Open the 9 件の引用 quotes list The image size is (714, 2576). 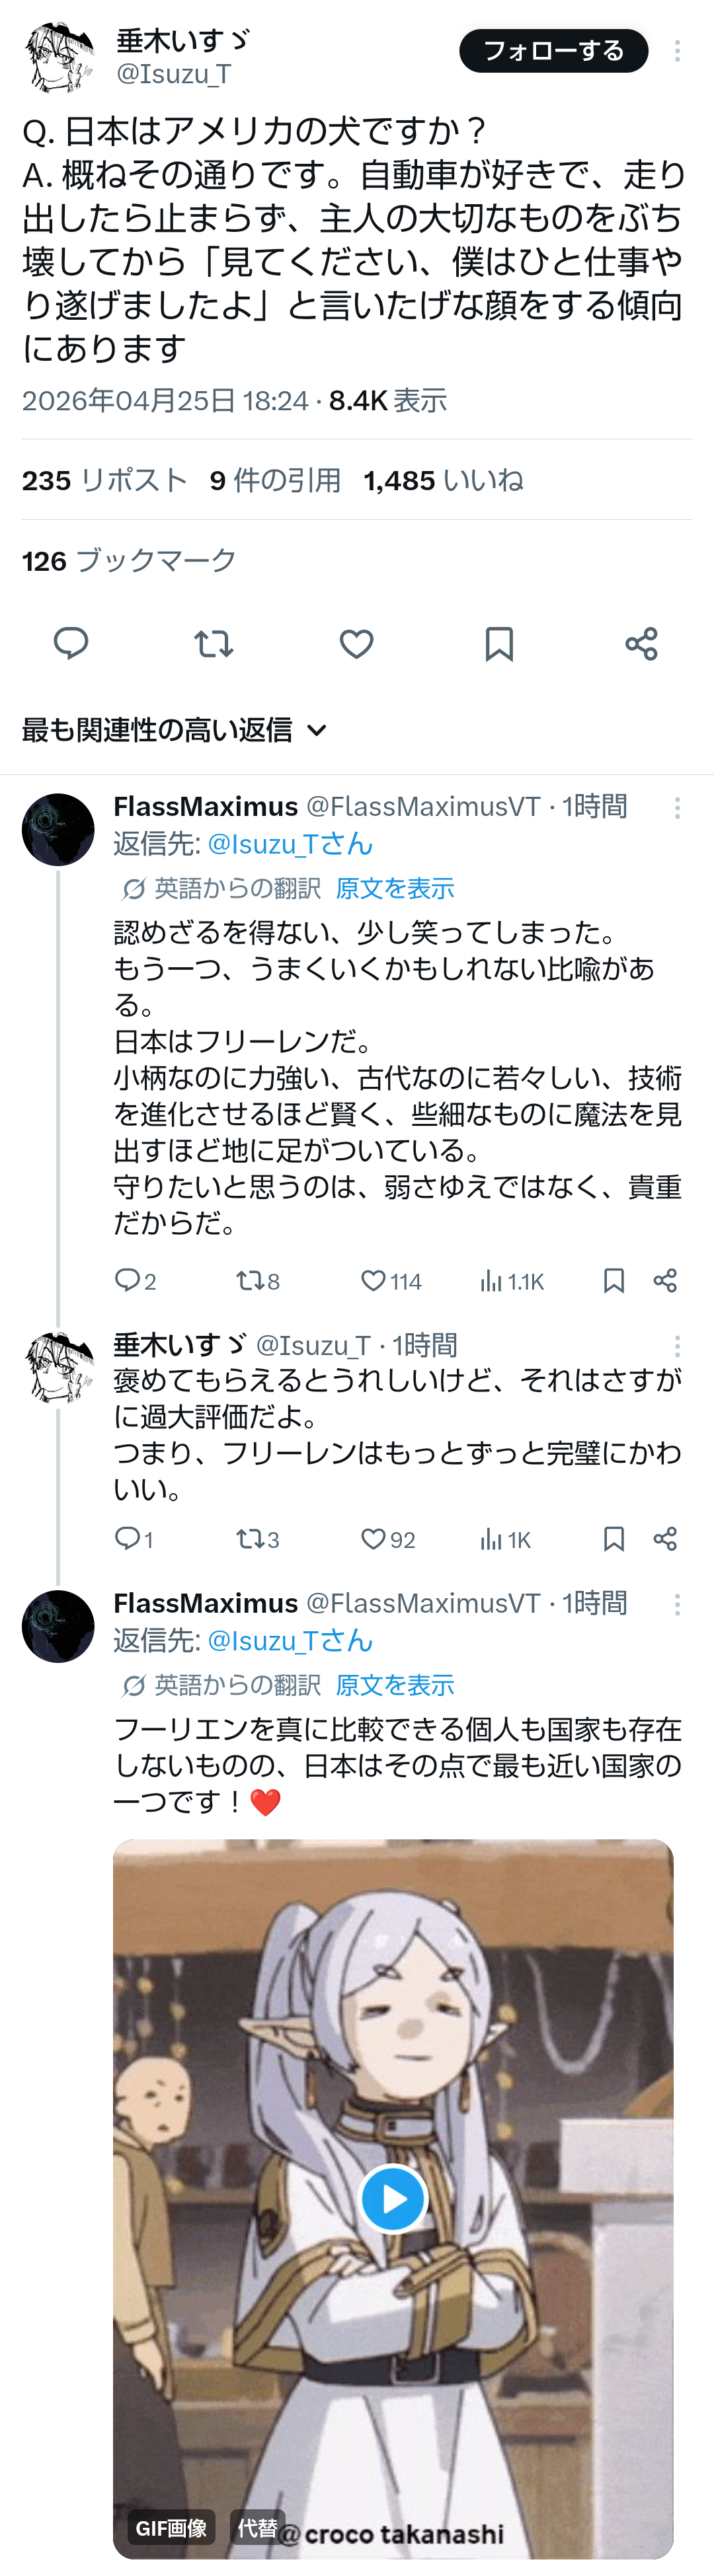275,481
